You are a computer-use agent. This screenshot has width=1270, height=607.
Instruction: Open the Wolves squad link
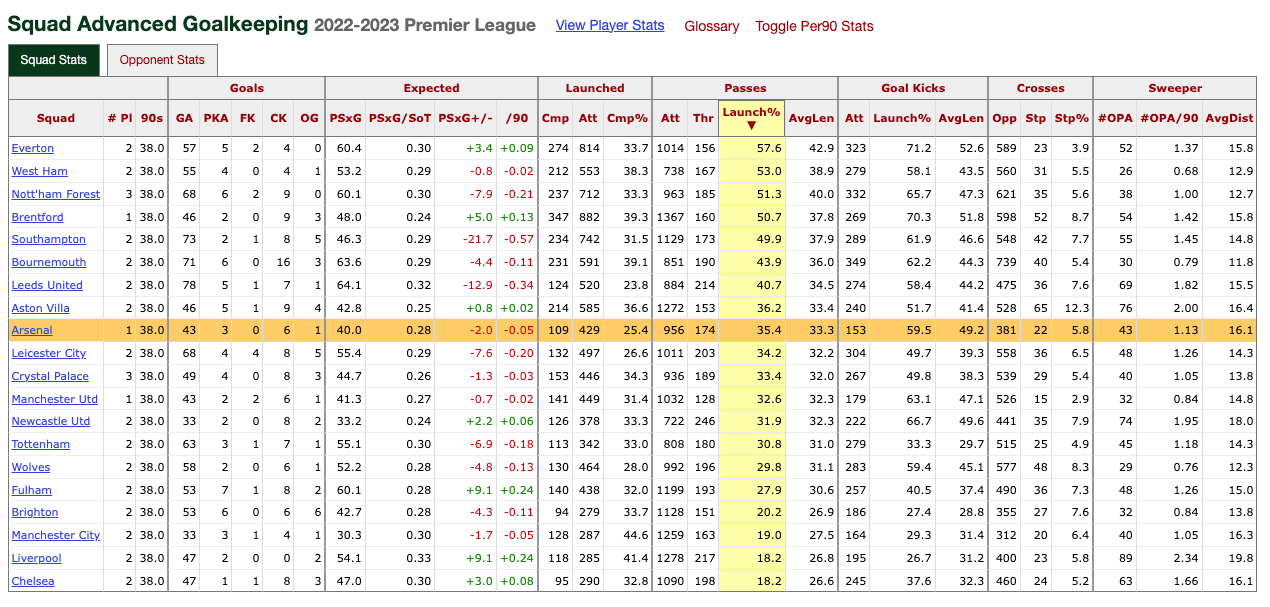pos(31,467)
